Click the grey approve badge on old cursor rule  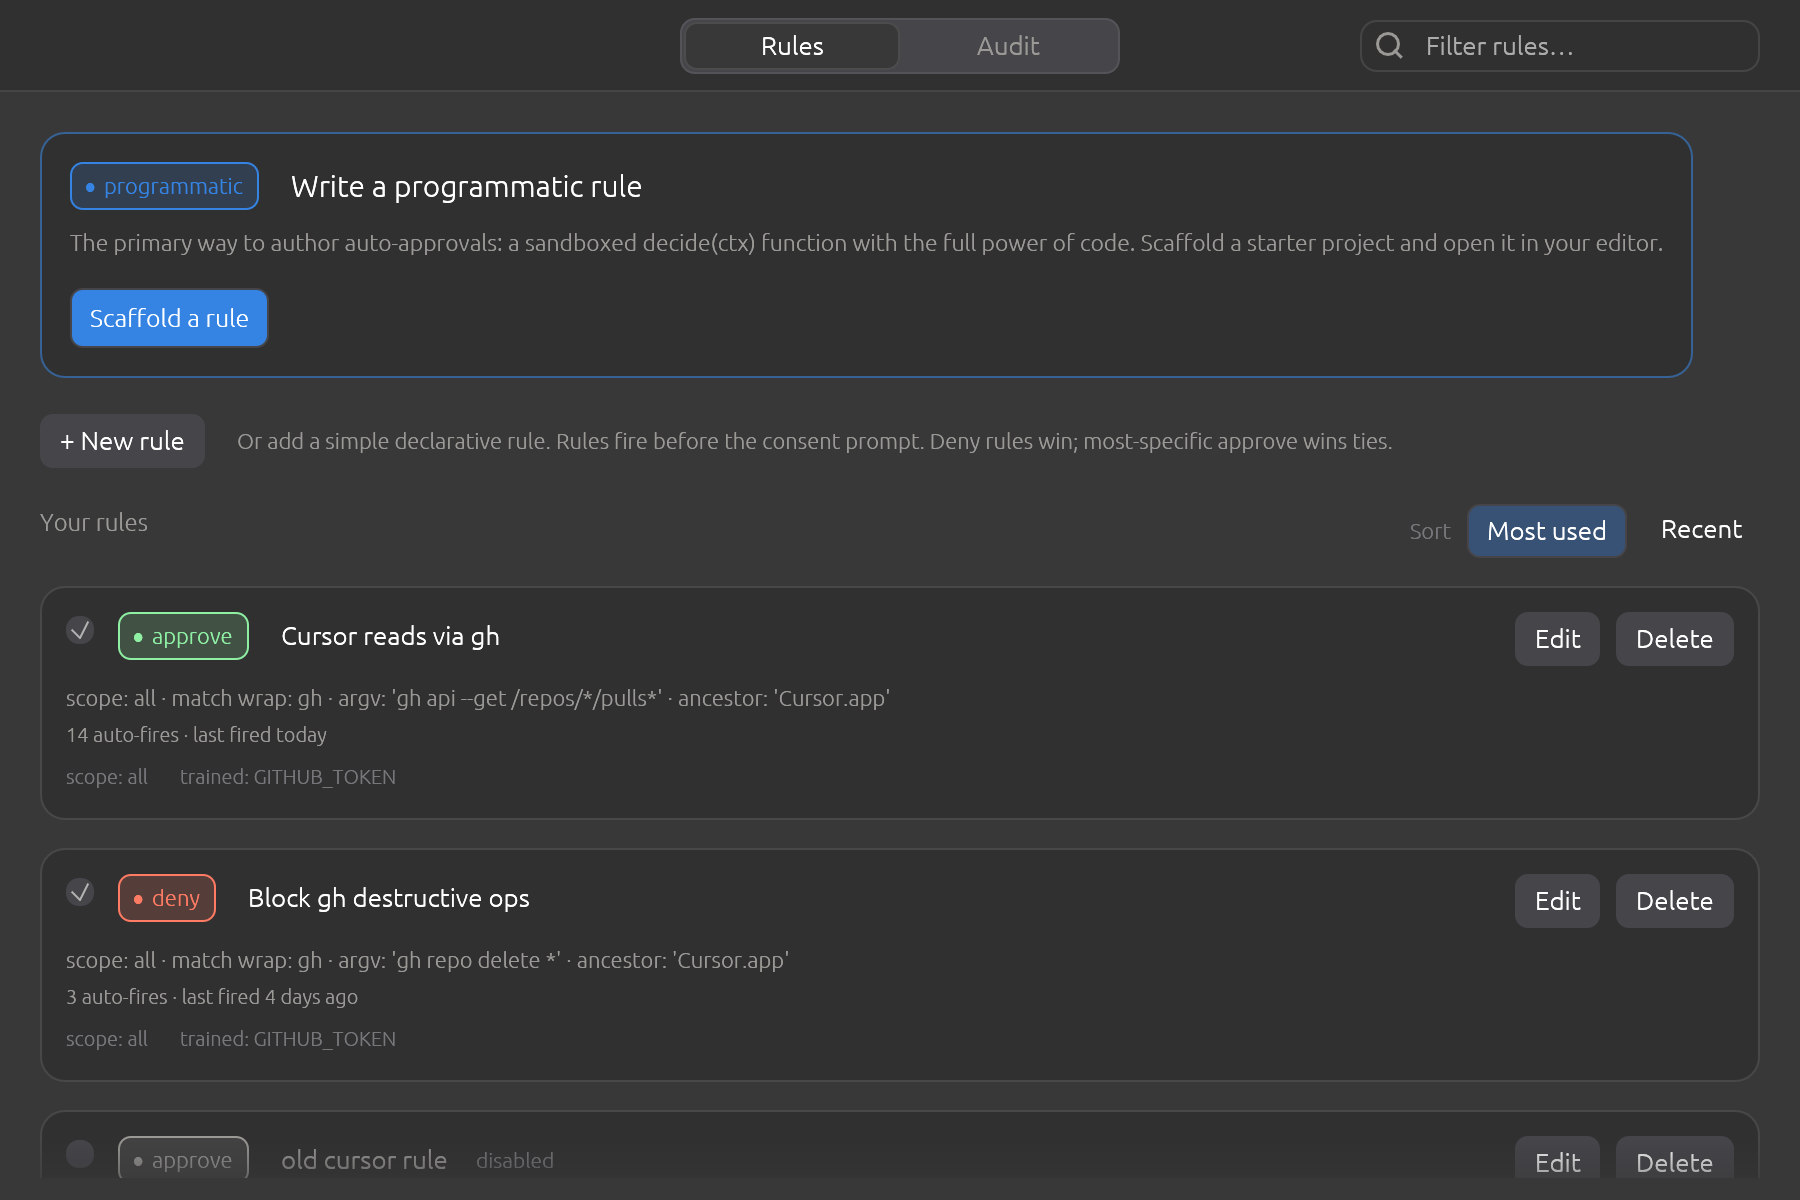click(183, 1158)
